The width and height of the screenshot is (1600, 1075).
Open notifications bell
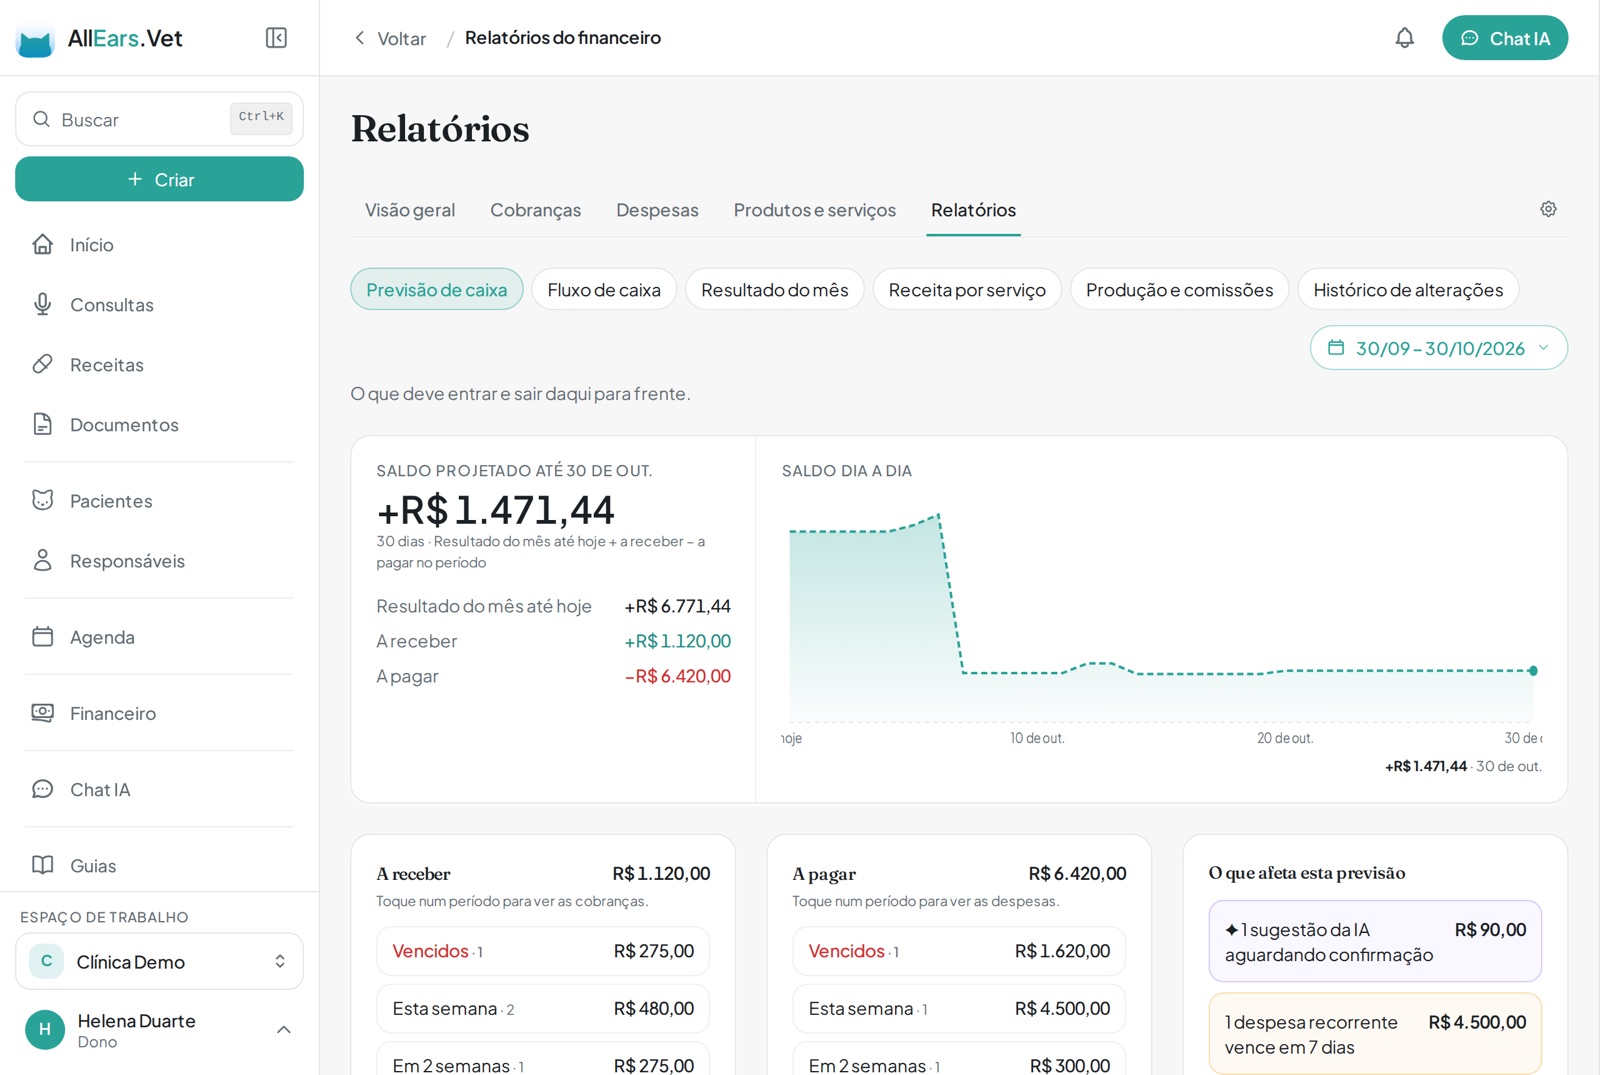coord(1404,38)
